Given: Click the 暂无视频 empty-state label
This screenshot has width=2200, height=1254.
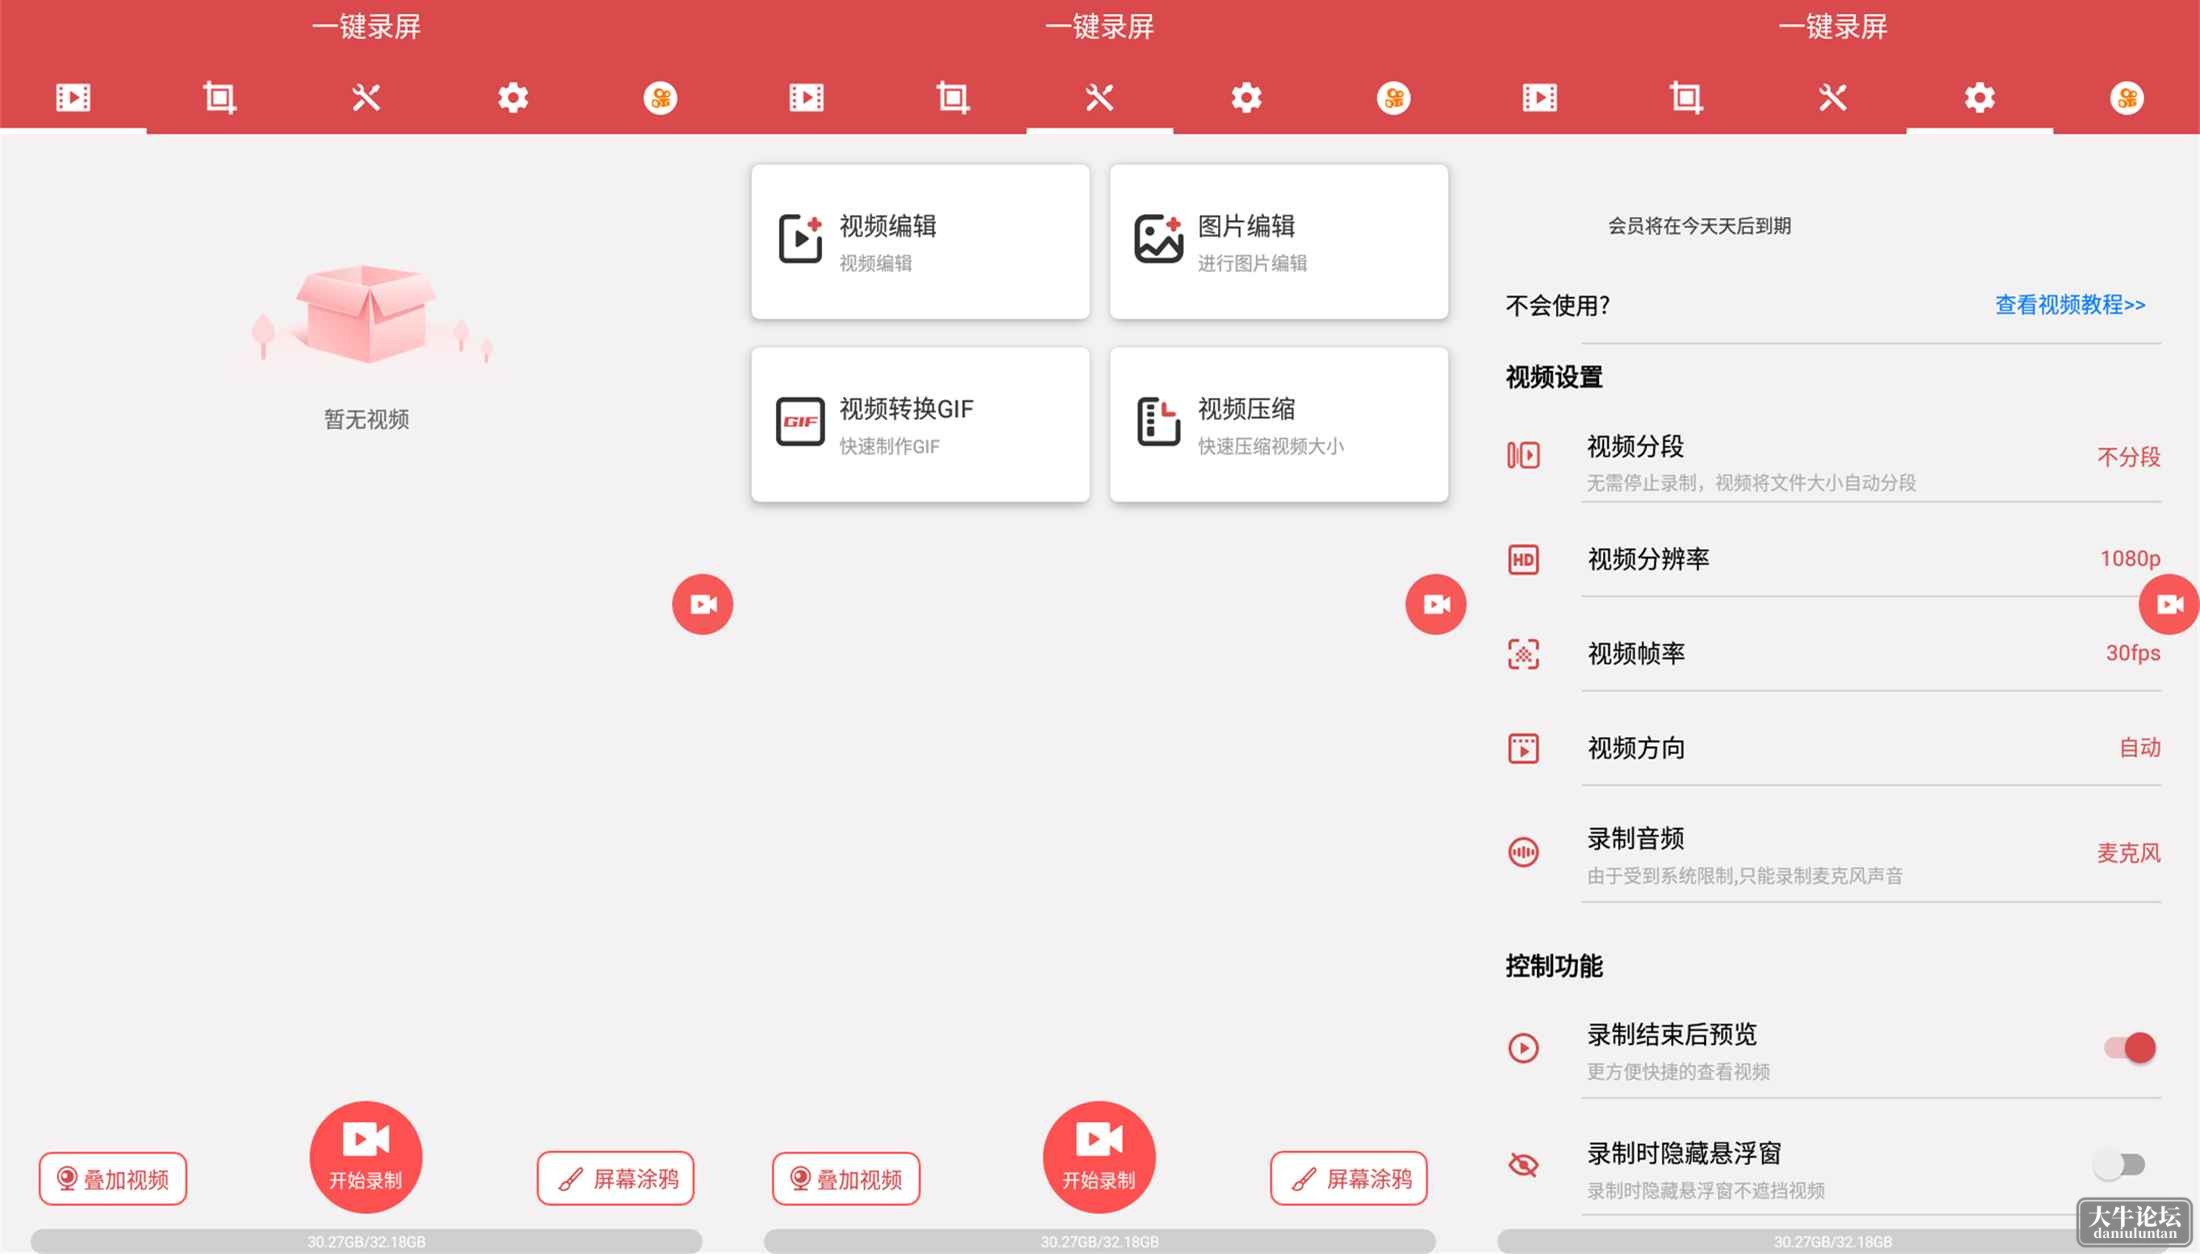Looking at the screenshot, I should [366, 419].
